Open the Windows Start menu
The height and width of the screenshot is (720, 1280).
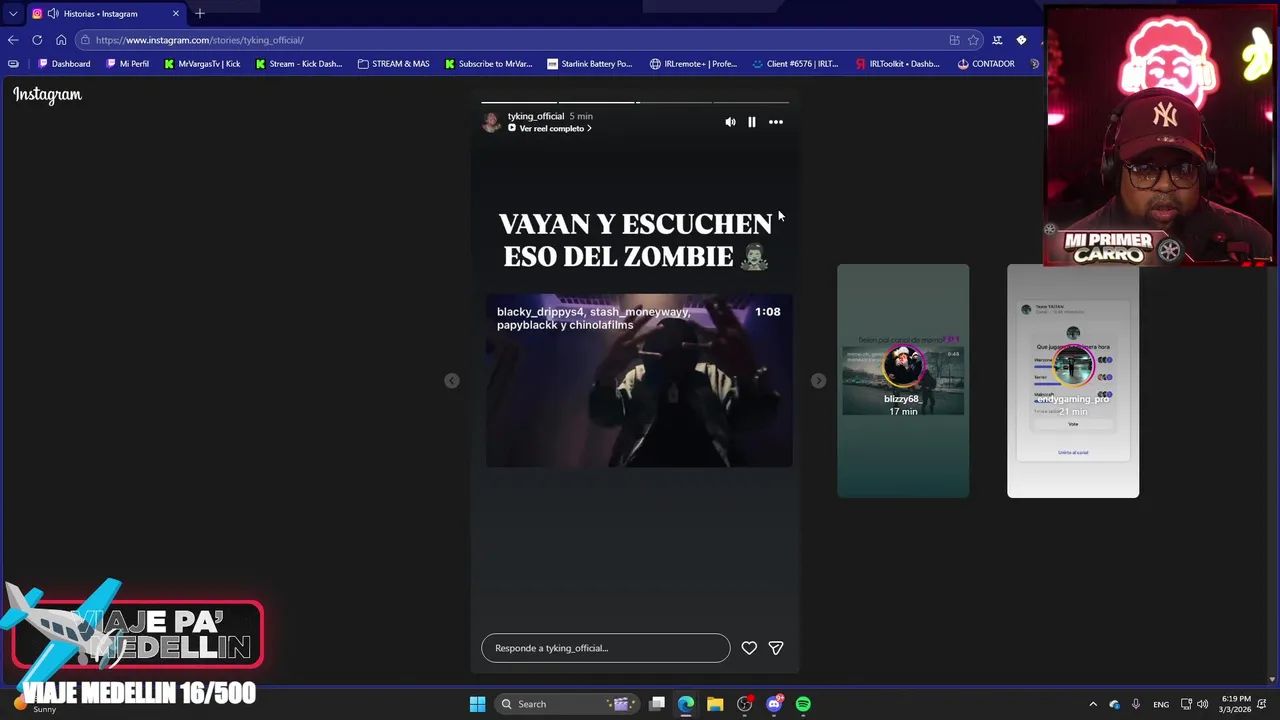pyautogui.click(x=477, y=704)
